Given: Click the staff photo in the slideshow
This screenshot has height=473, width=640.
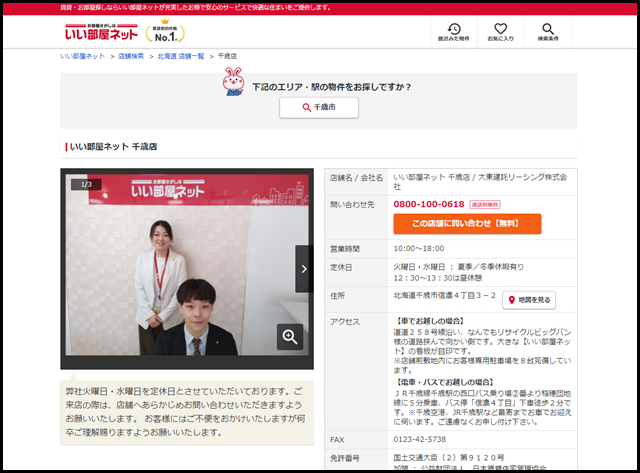Looking at the screenshot, I should (x=187, y=264).
